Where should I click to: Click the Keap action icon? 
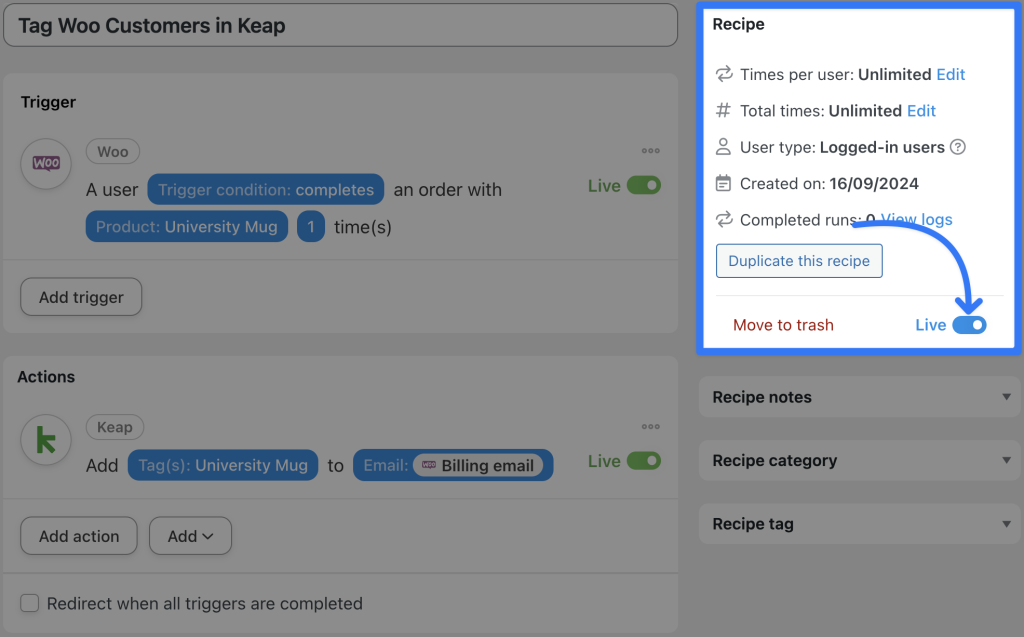coord(45,440)
